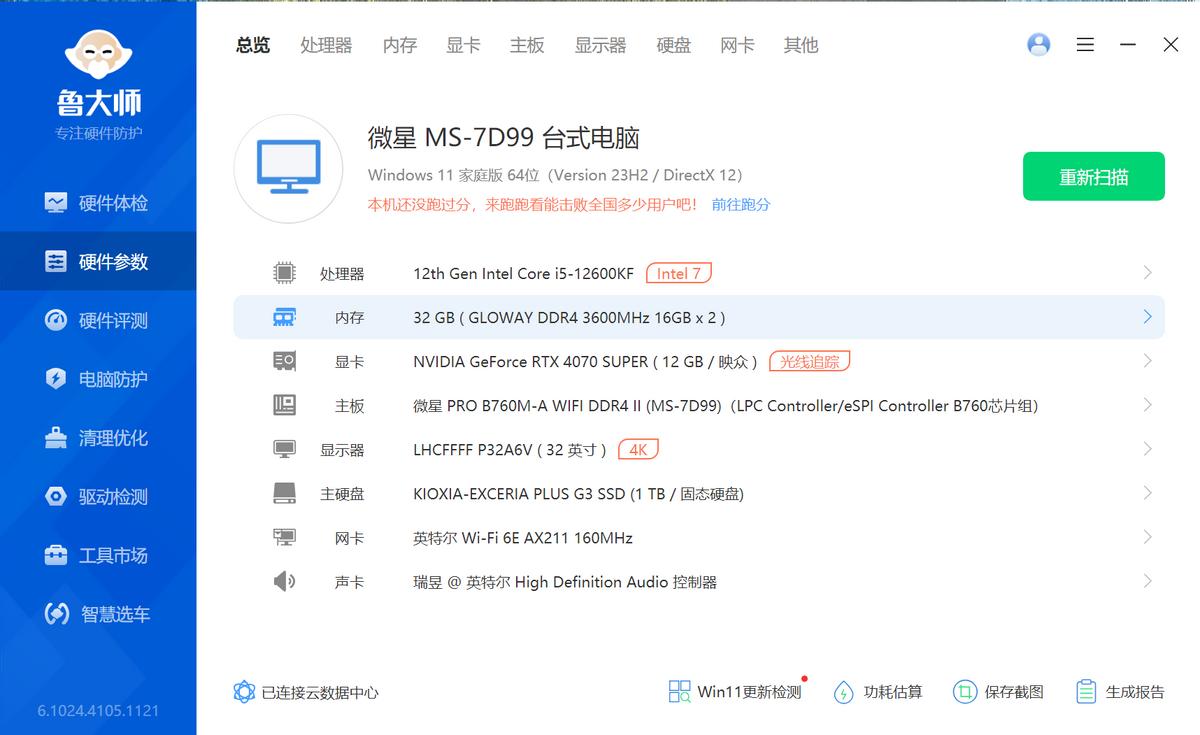Click the Win11 update detection icon
The height and width of the screenshot is (735, 1200).
680,691
